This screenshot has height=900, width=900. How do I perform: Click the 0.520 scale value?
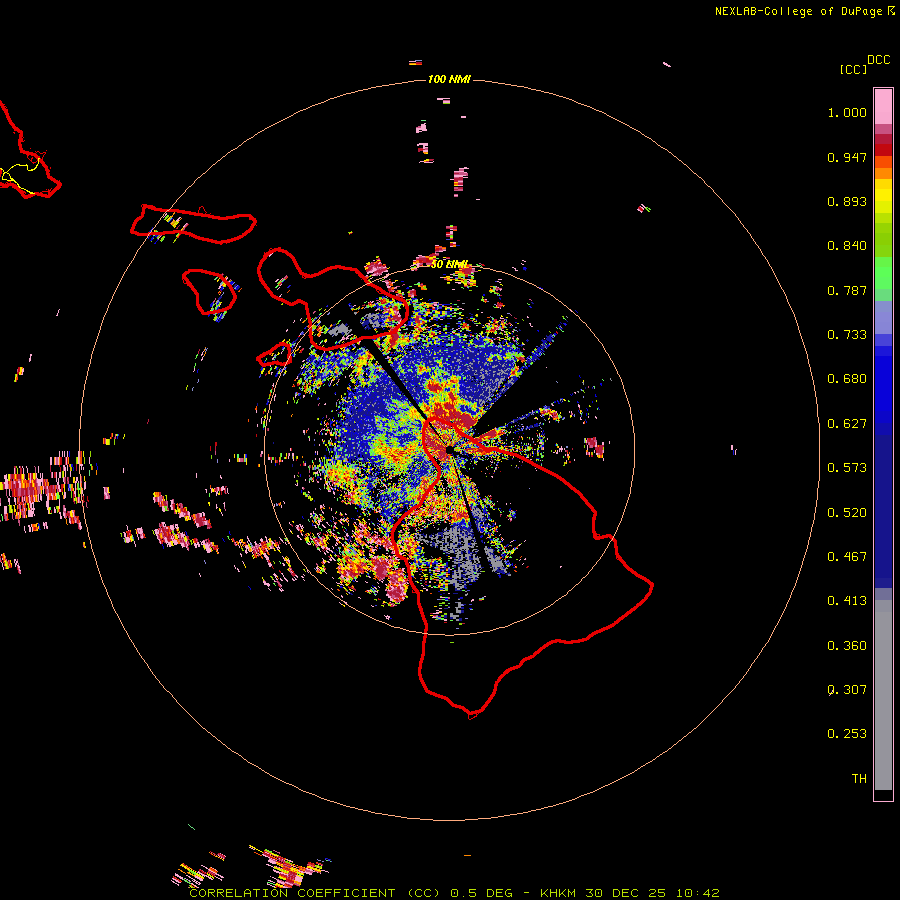(x=847, y=513)
